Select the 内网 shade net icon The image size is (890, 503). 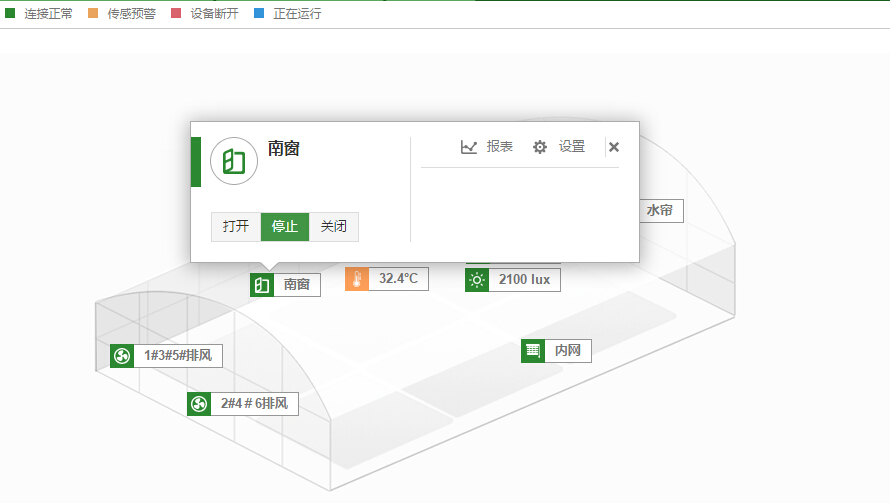533,351
